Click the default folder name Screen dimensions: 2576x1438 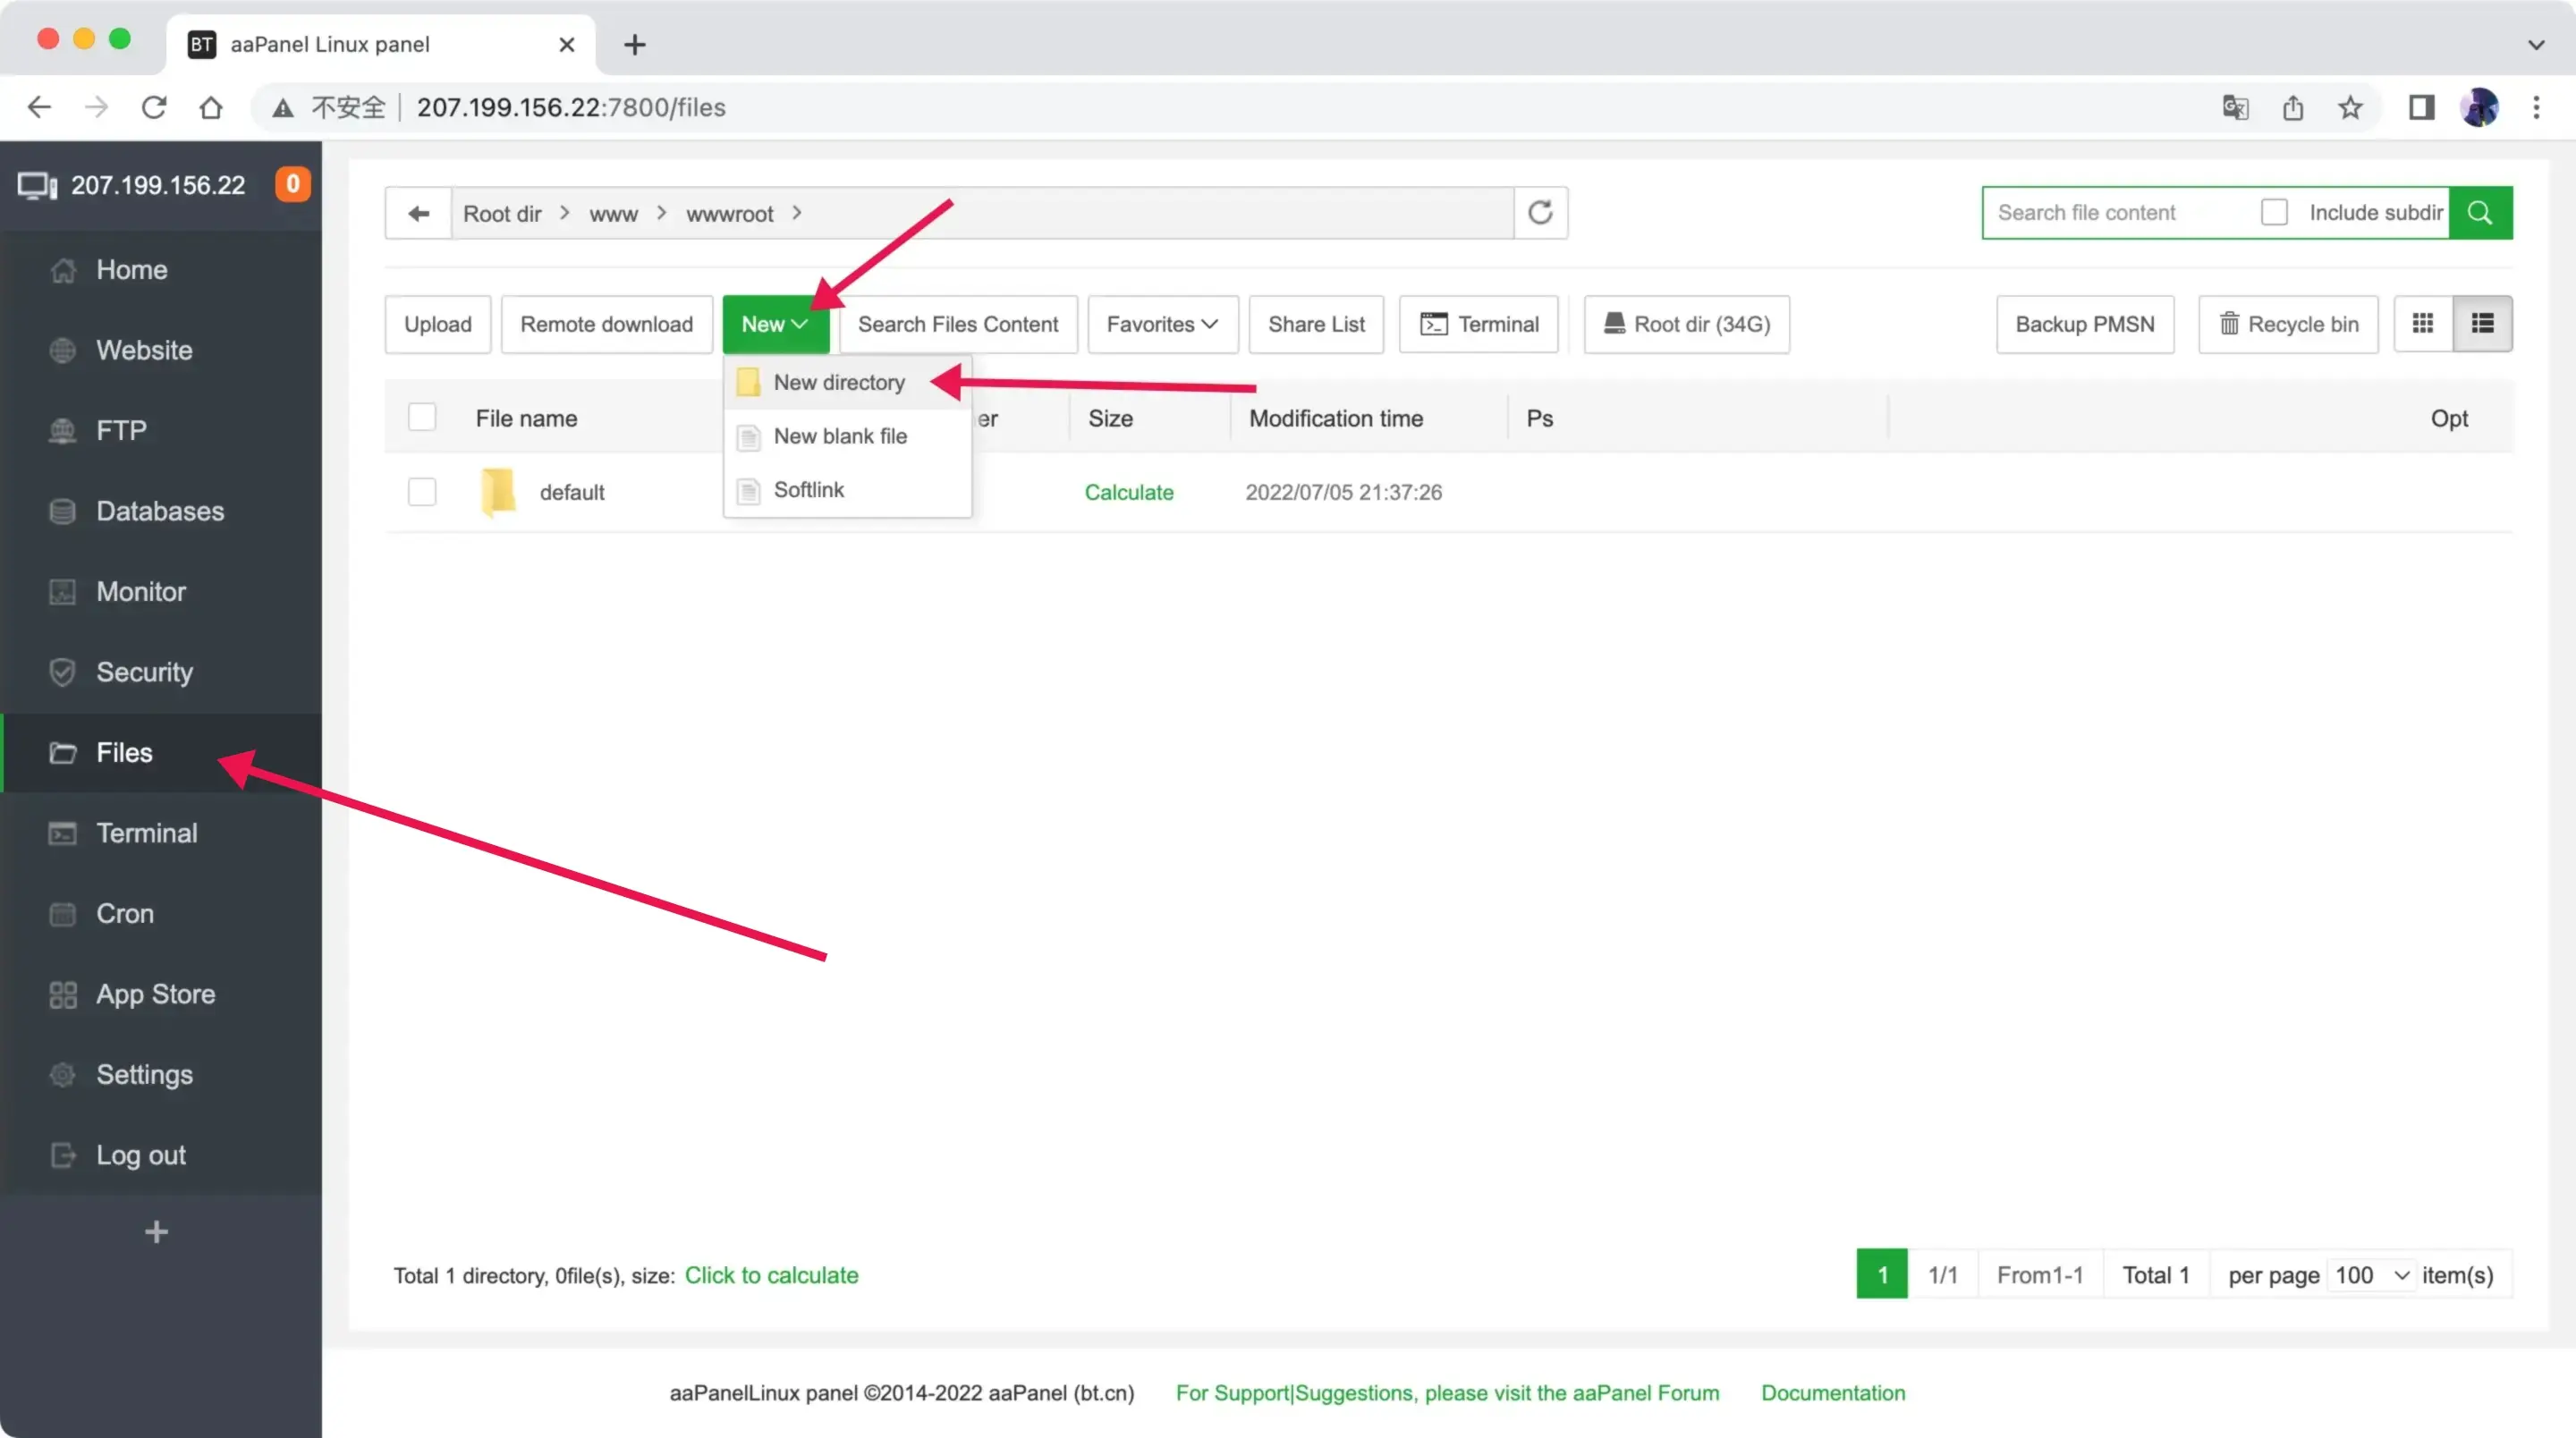pos(572,492)
